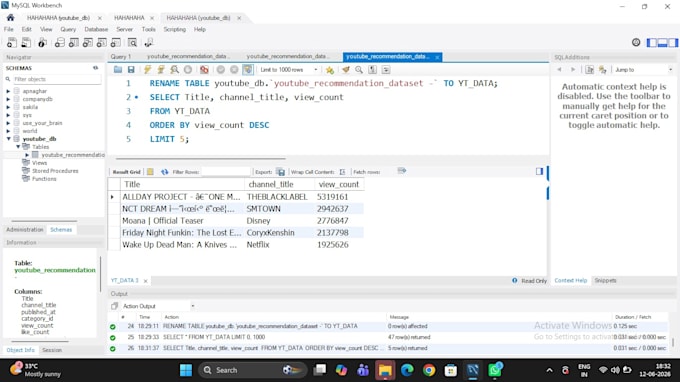The image size is (680, 382).
Task: Save the script to file
Action: 131,69
